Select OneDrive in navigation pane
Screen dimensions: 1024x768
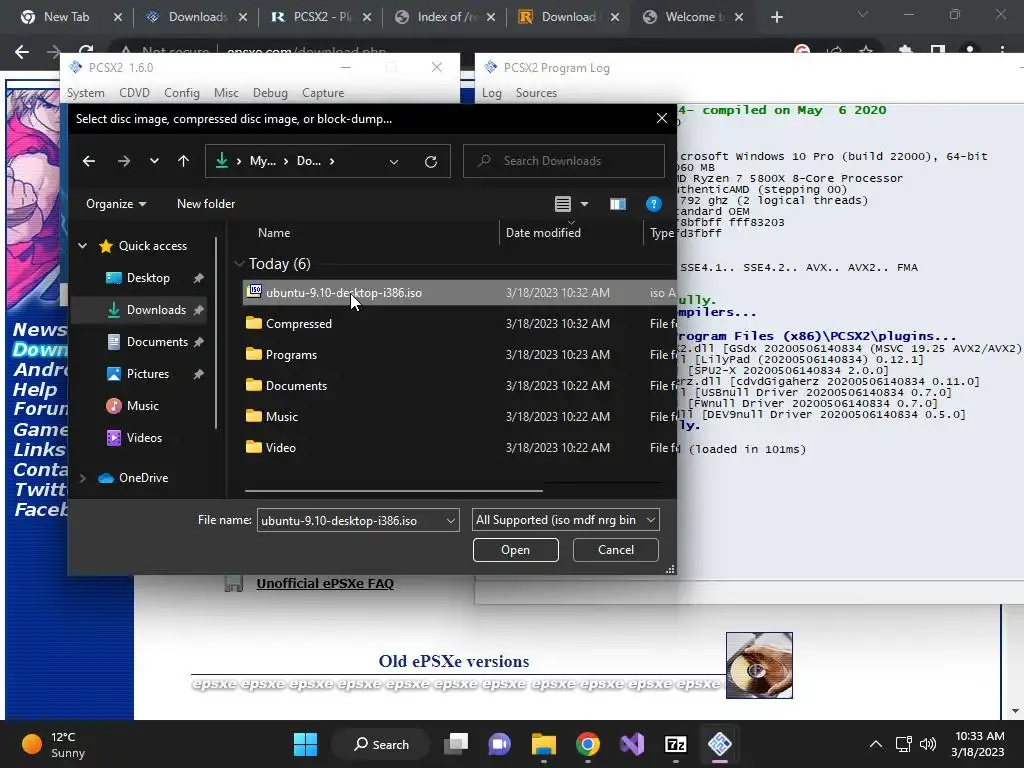(143, 478)
